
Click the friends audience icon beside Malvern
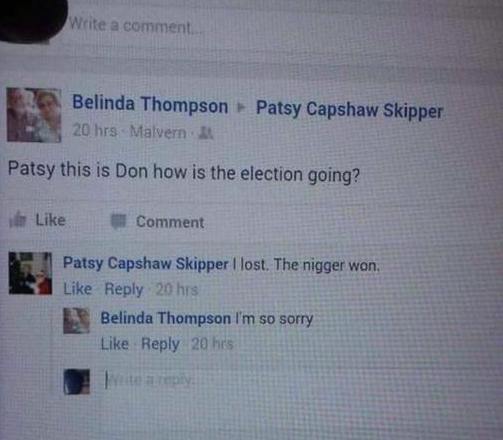click(206, 133)
